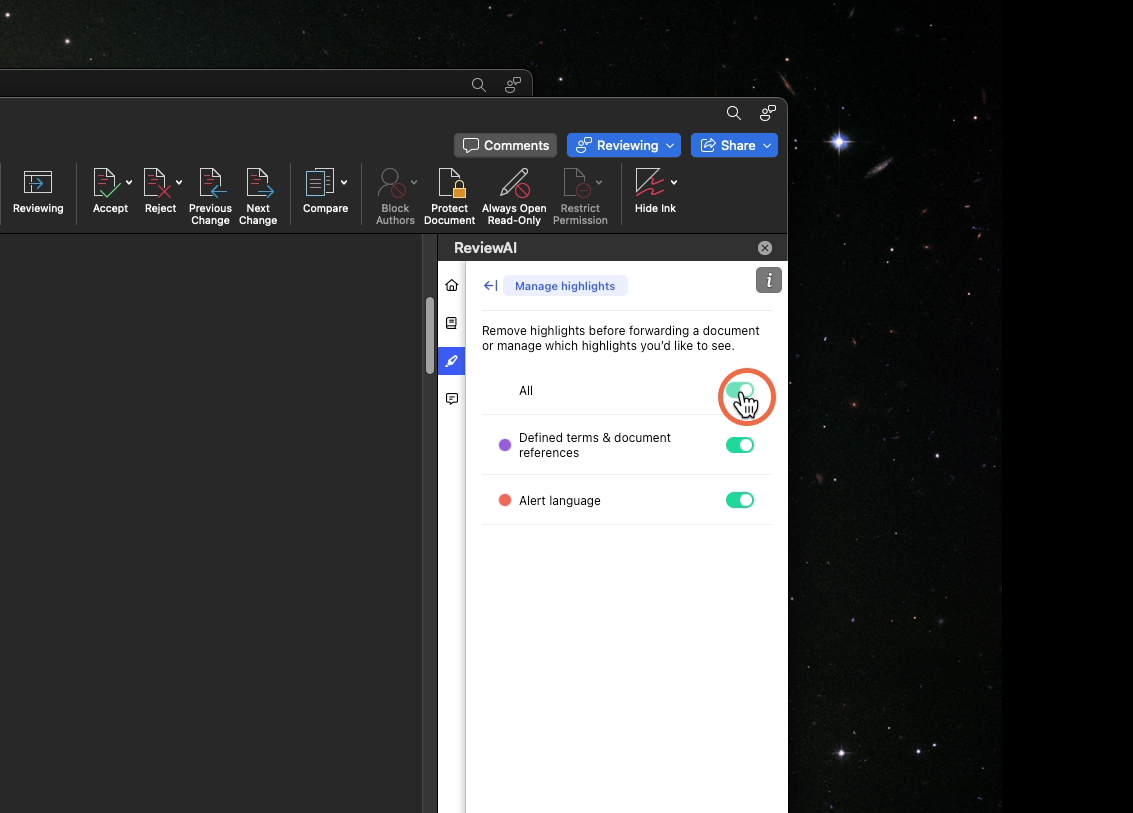The height and width of the screenshot is (813, 1133).
Task: Expand the Reject dropdown arrow
Action: click(178, 183)
